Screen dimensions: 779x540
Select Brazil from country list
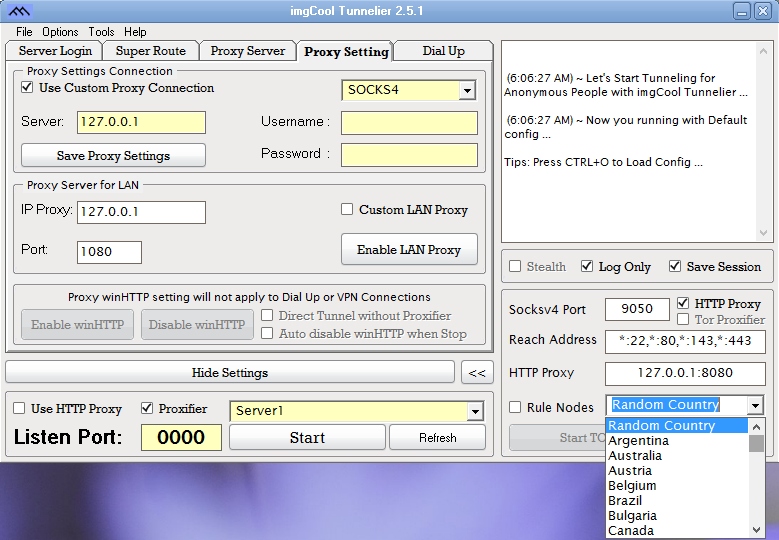677,500
